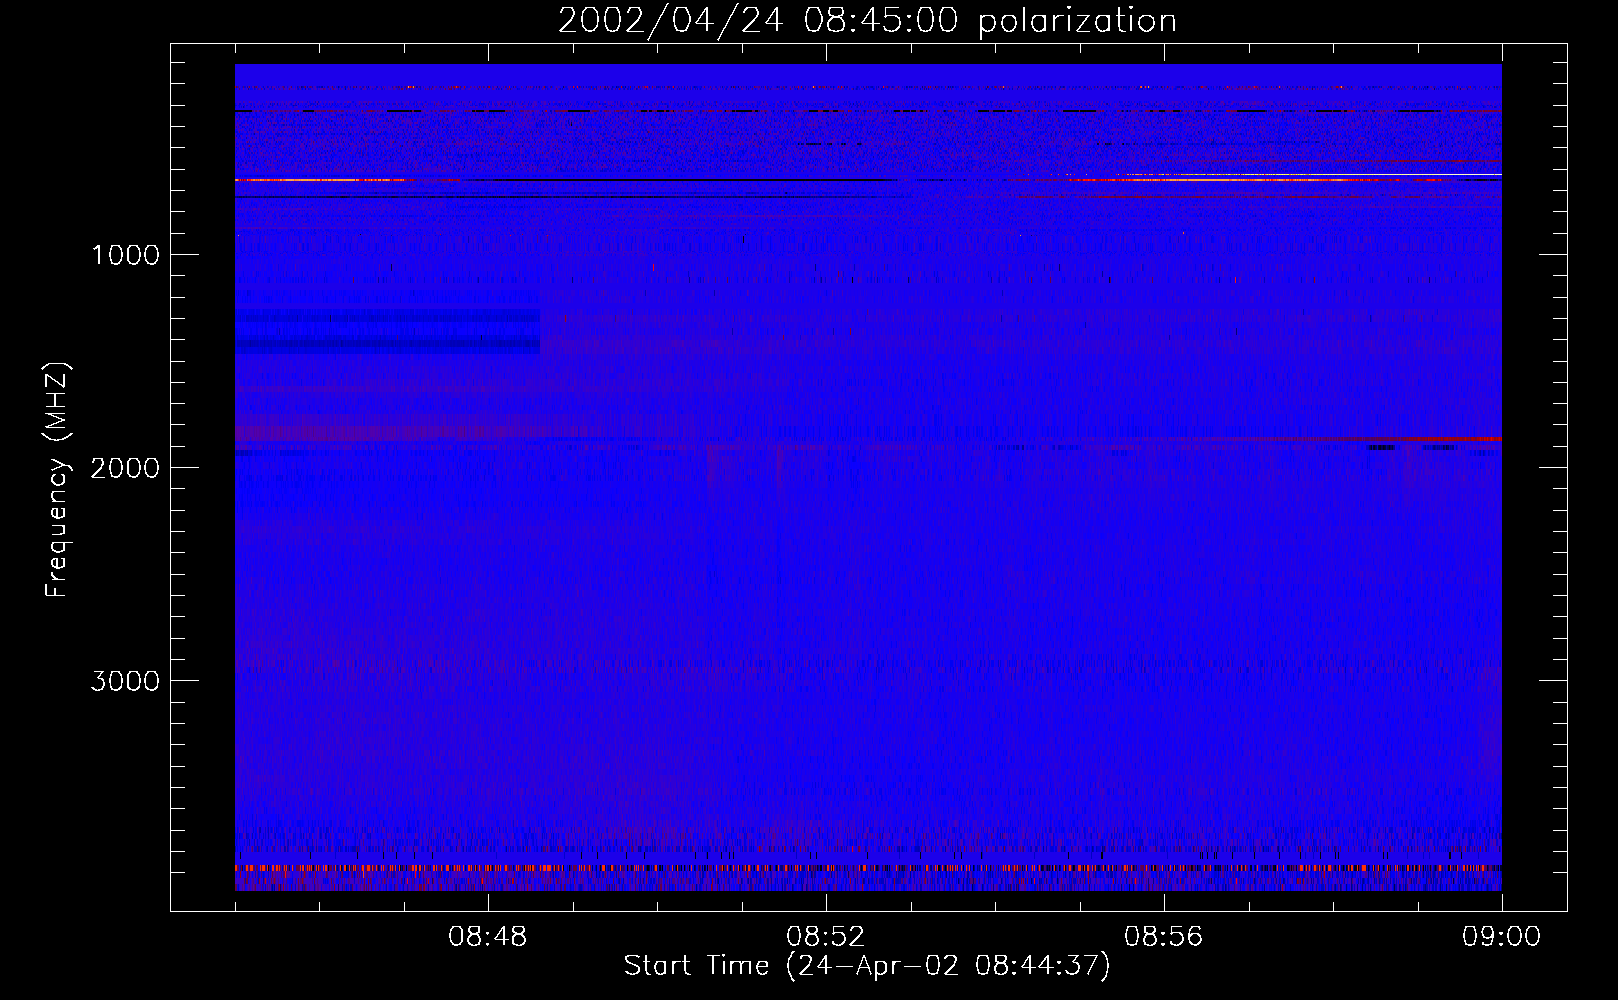This screenshot has height=1000, width=1618.
Task: Click the 09:00 time tick label
Action: pyautogui.click(x=1501, y=937)
